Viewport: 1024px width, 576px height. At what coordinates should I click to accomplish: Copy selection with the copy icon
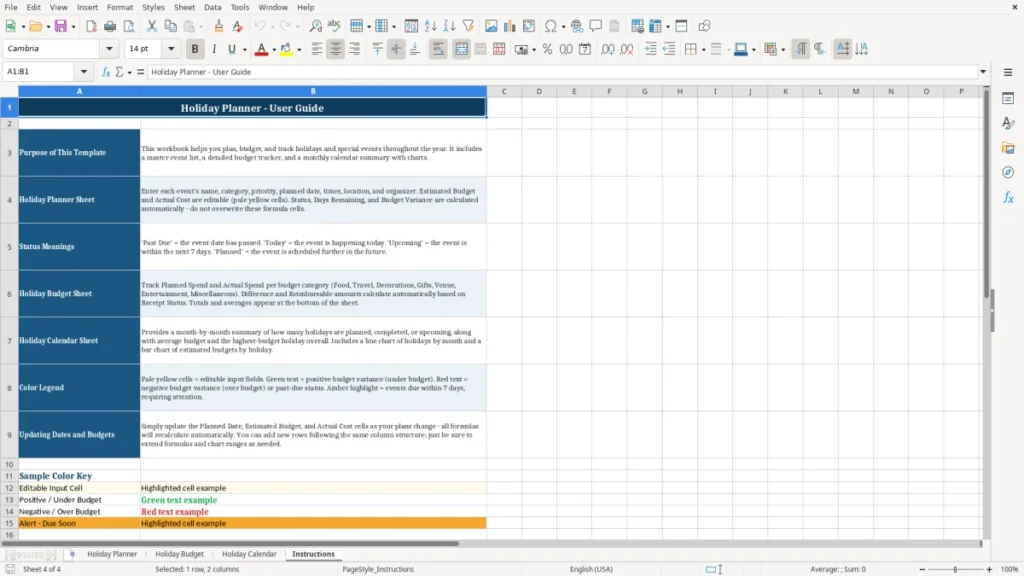tap(170, 26)
